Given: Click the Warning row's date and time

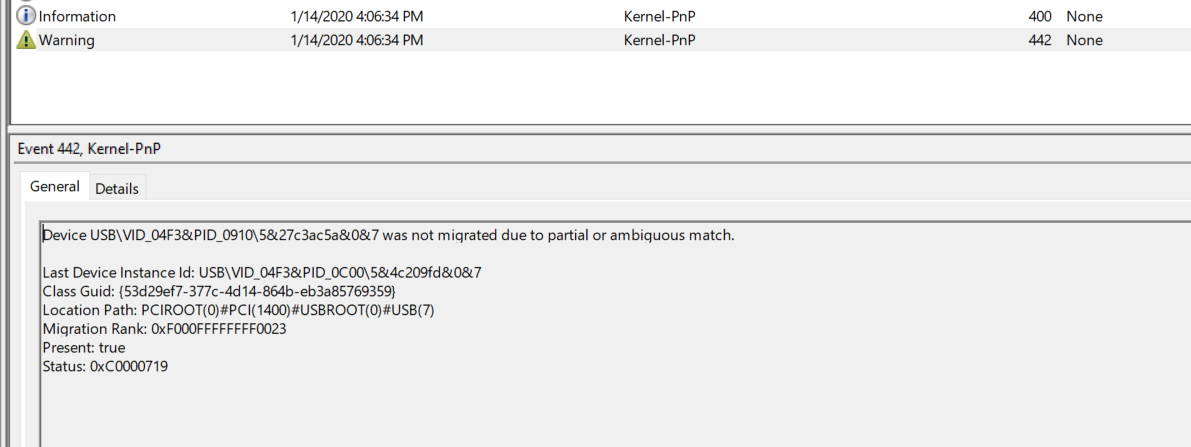Looking at the screenshot, I should pyautogui.click(x=356, y=40).
